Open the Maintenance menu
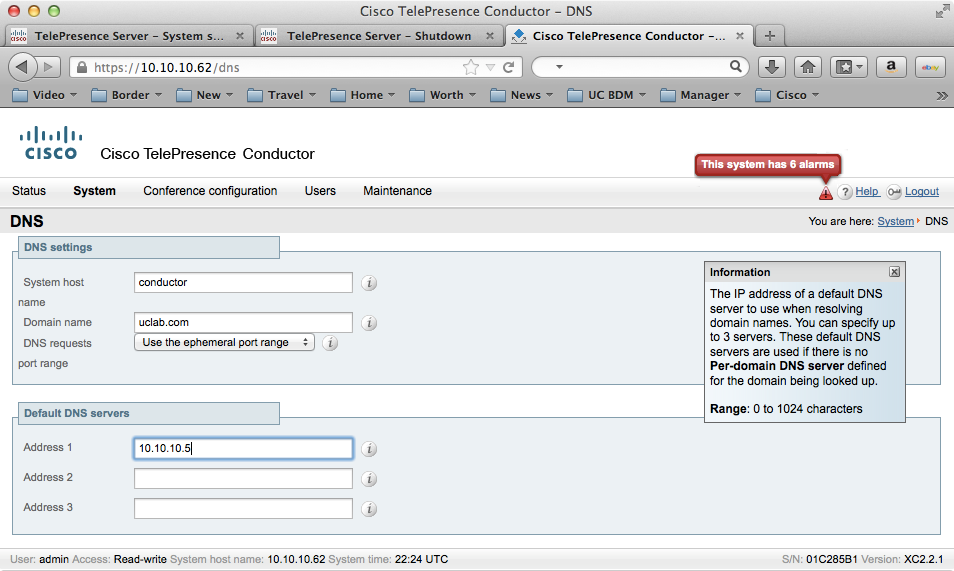This screenshot has width=954, height=571. [x=397, y=191]
